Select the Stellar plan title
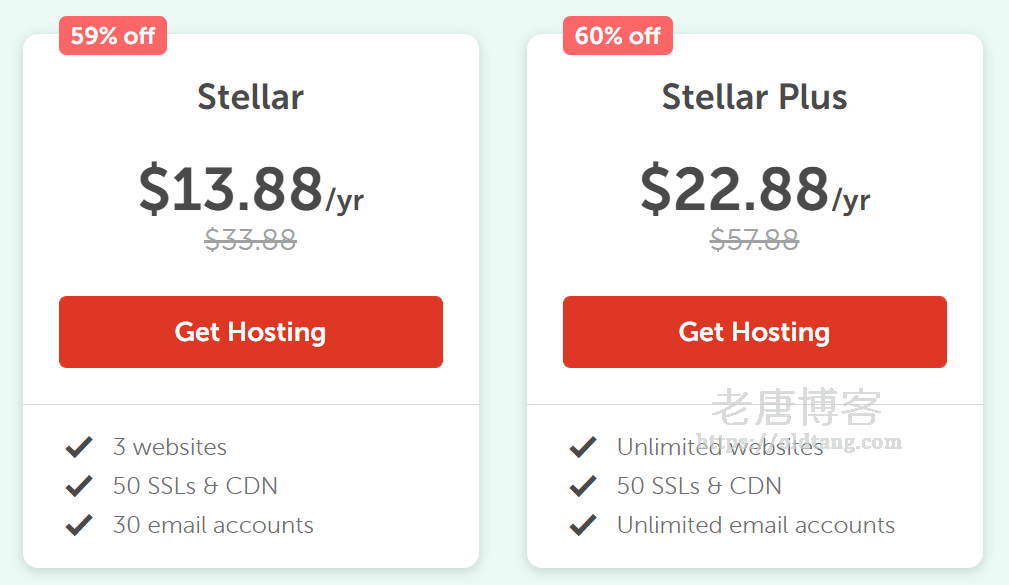This screenshot has width=1009, height=585. pyautogui.click(x=250, y=97)
